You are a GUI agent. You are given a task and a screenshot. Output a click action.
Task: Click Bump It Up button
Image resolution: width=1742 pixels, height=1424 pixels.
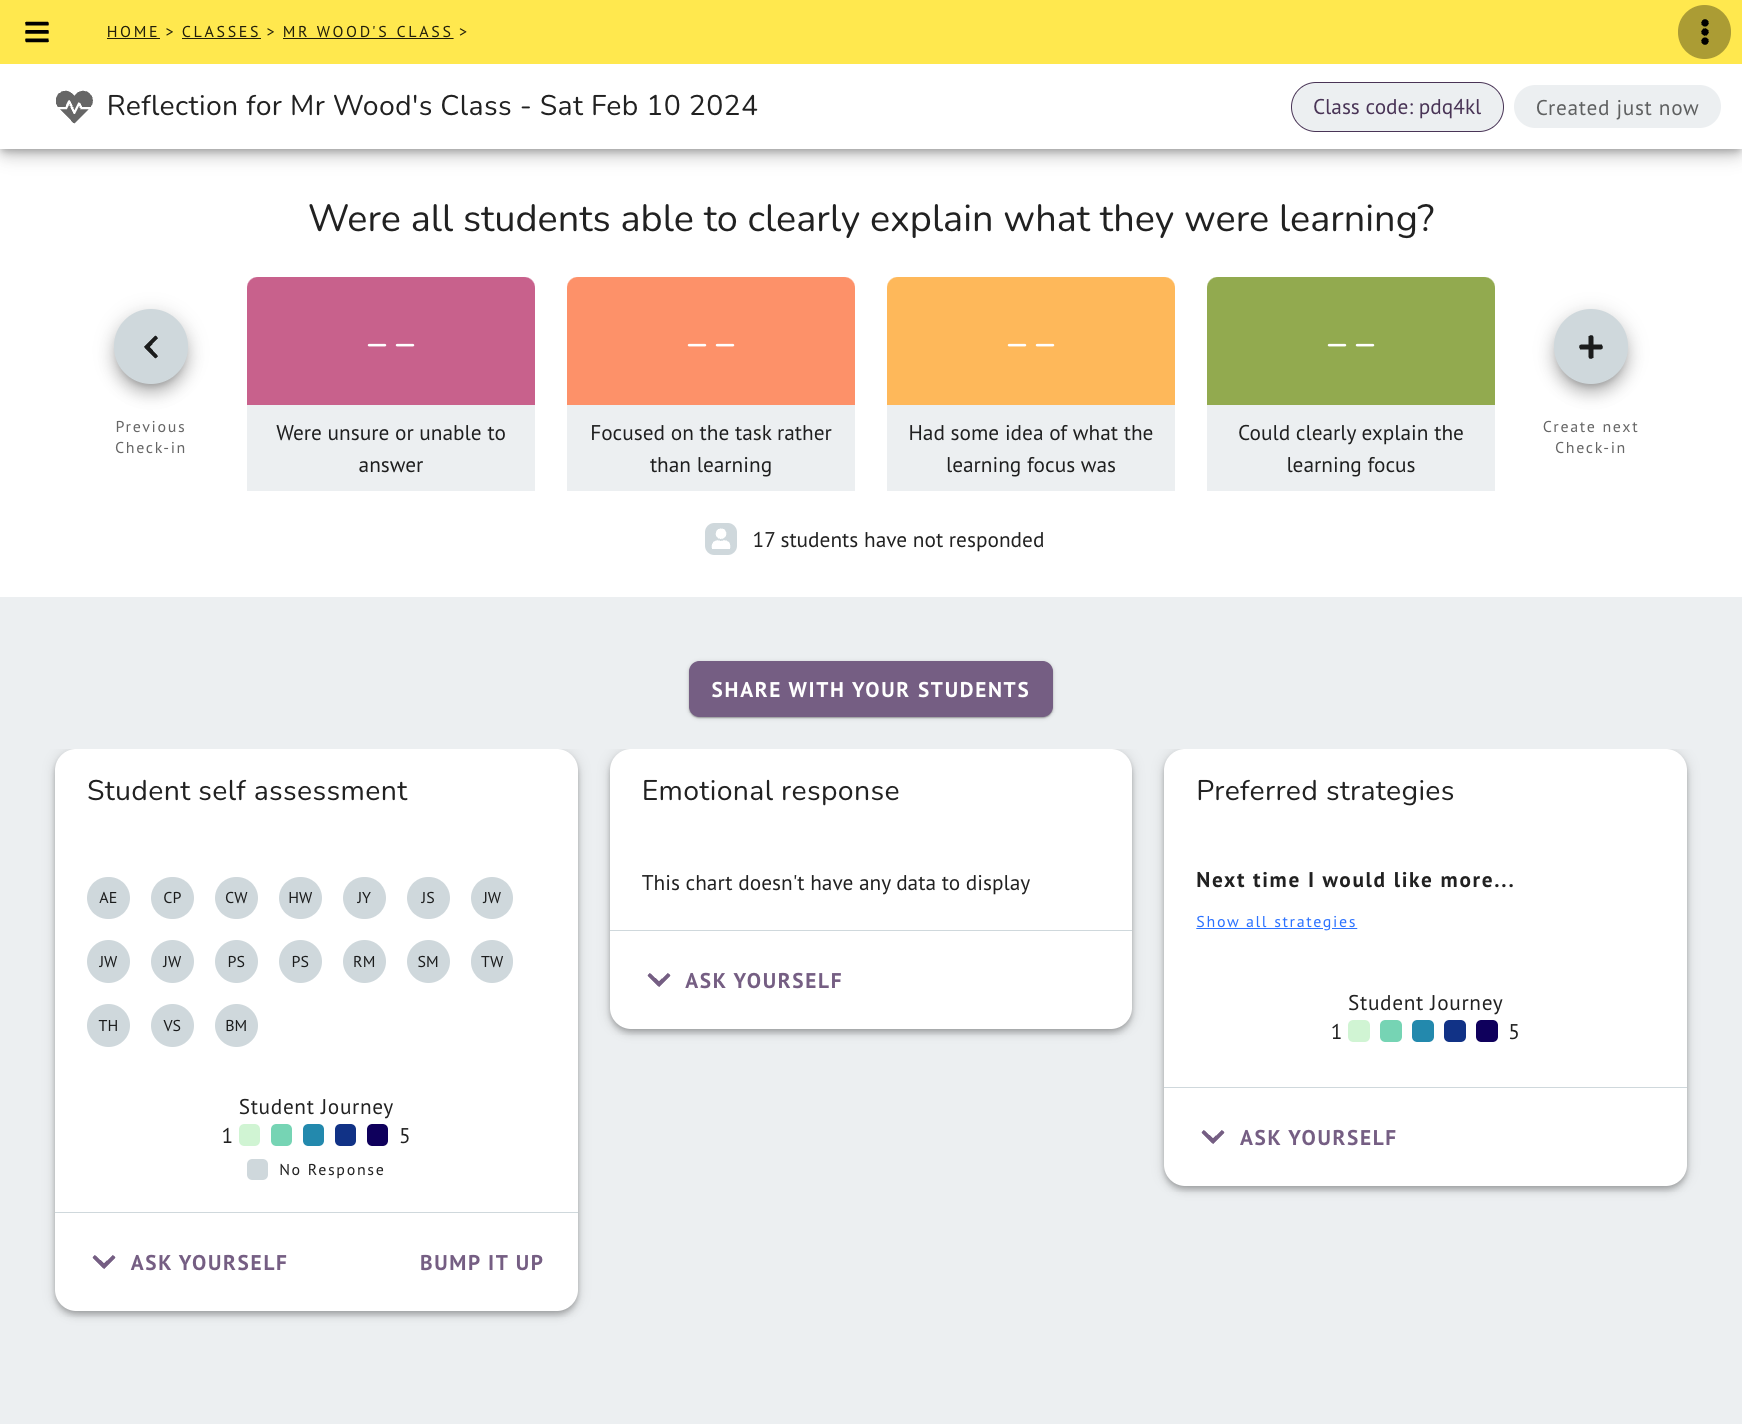click(x=481, y=1263)
